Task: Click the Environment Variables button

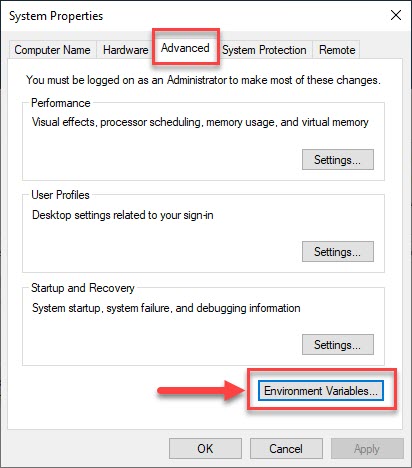Action: [x=321, y=391]
